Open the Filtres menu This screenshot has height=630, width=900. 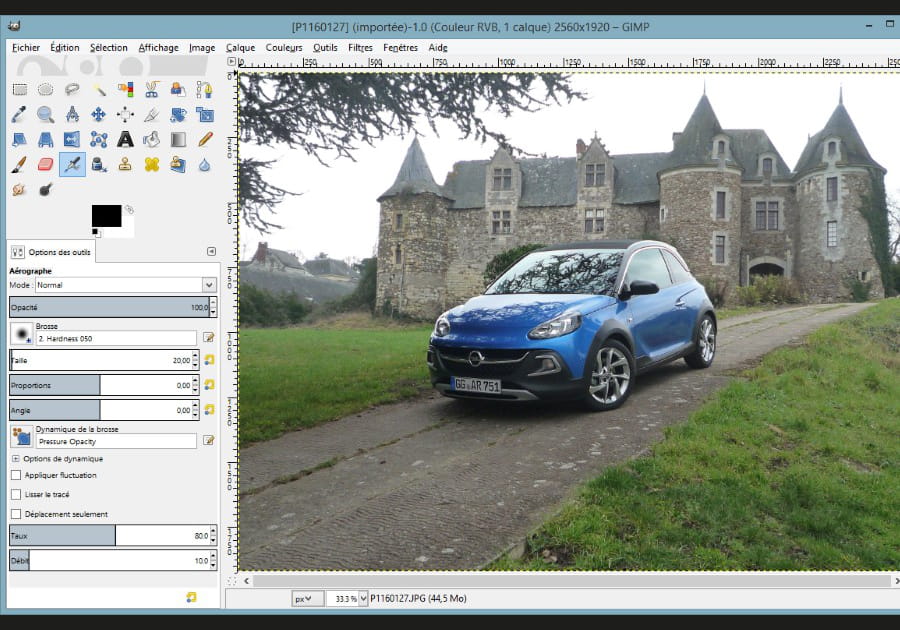(360, 48)
